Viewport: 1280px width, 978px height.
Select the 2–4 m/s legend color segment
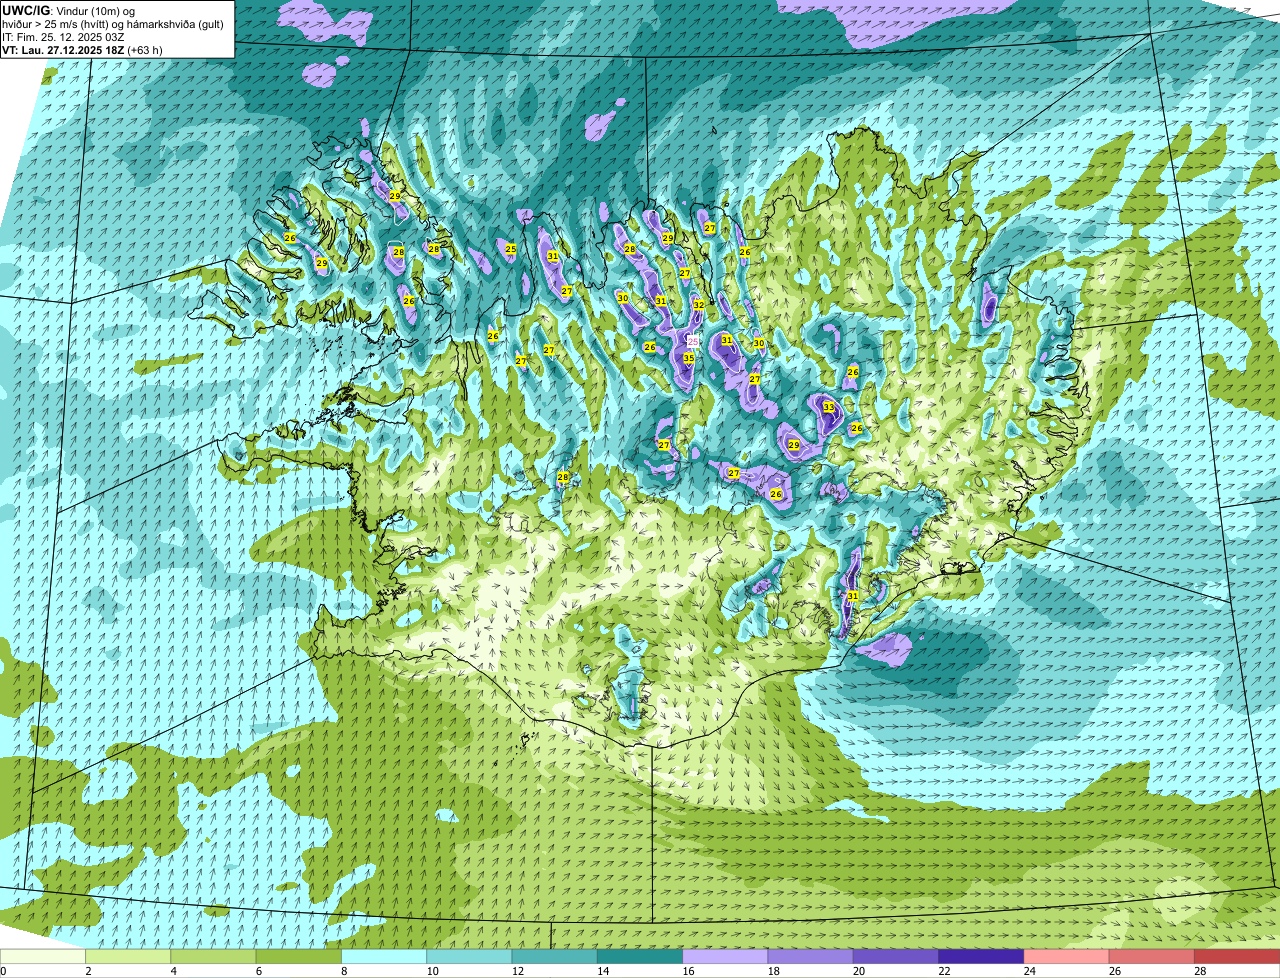pyautogui.click(x=128, y=956)
